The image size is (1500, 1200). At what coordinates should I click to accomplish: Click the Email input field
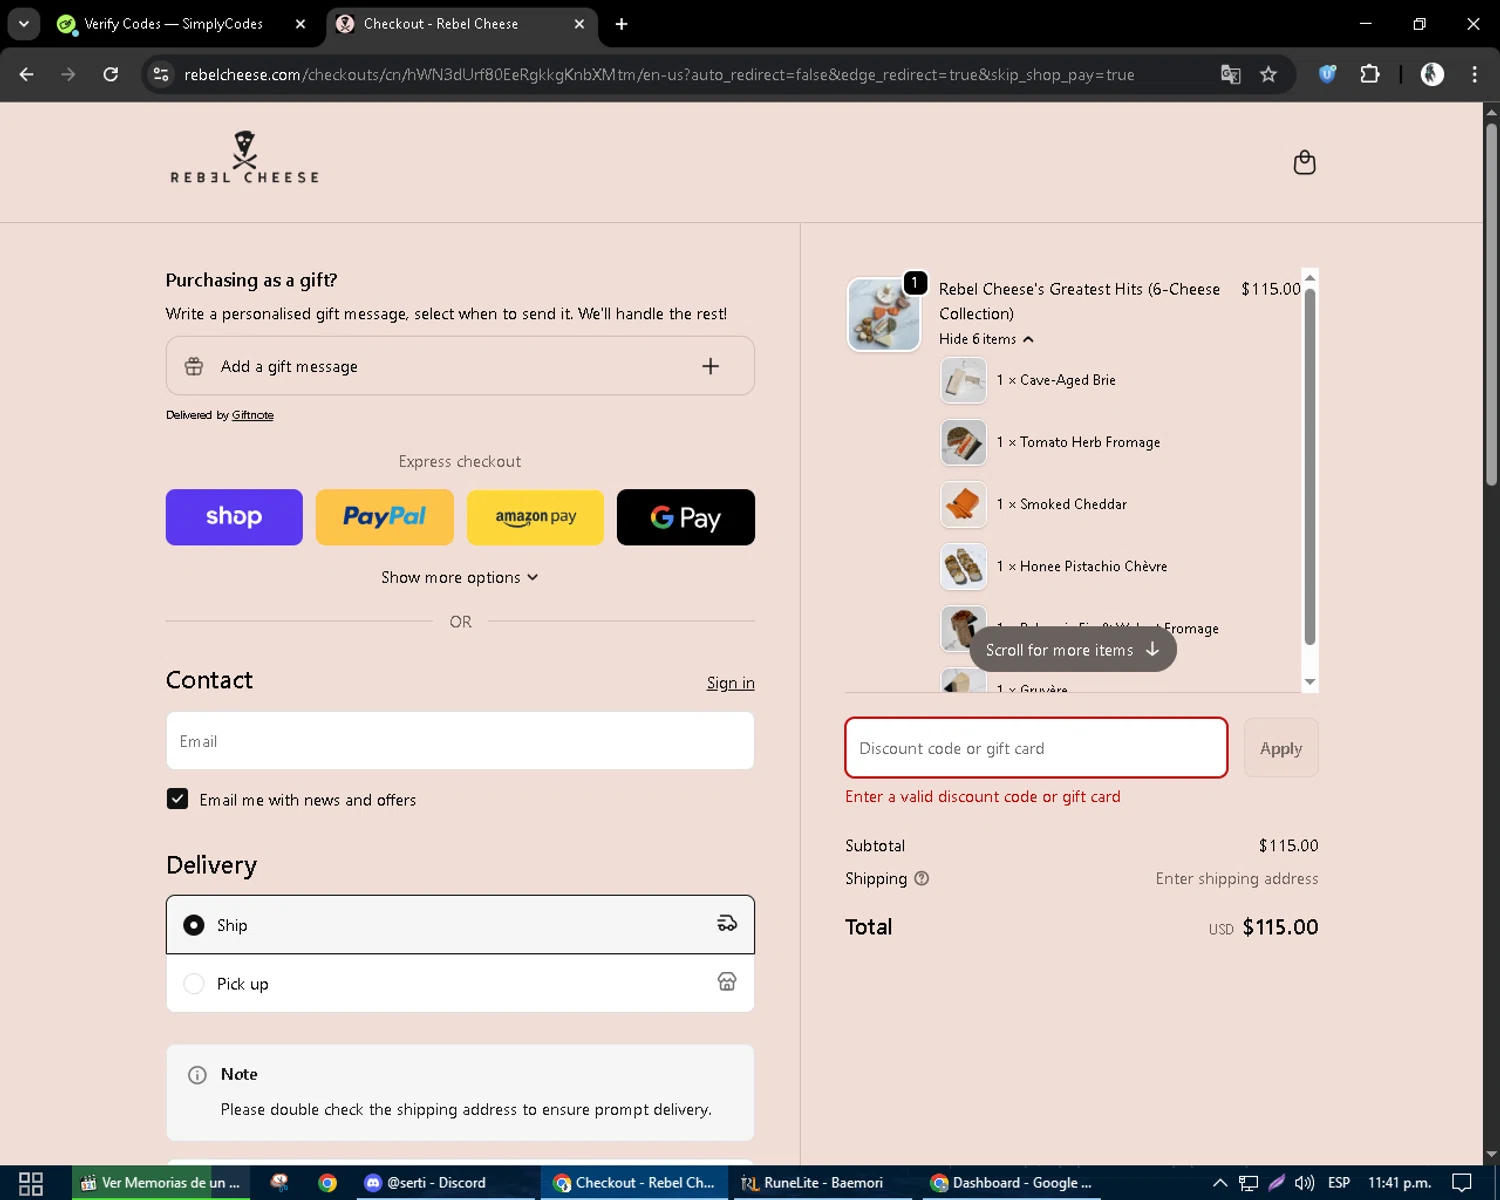point(460,741)
